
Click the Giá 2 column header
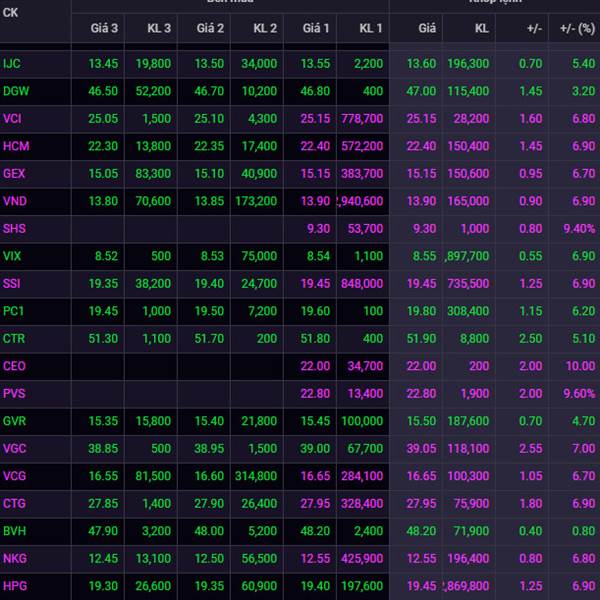tap(210, 28)
